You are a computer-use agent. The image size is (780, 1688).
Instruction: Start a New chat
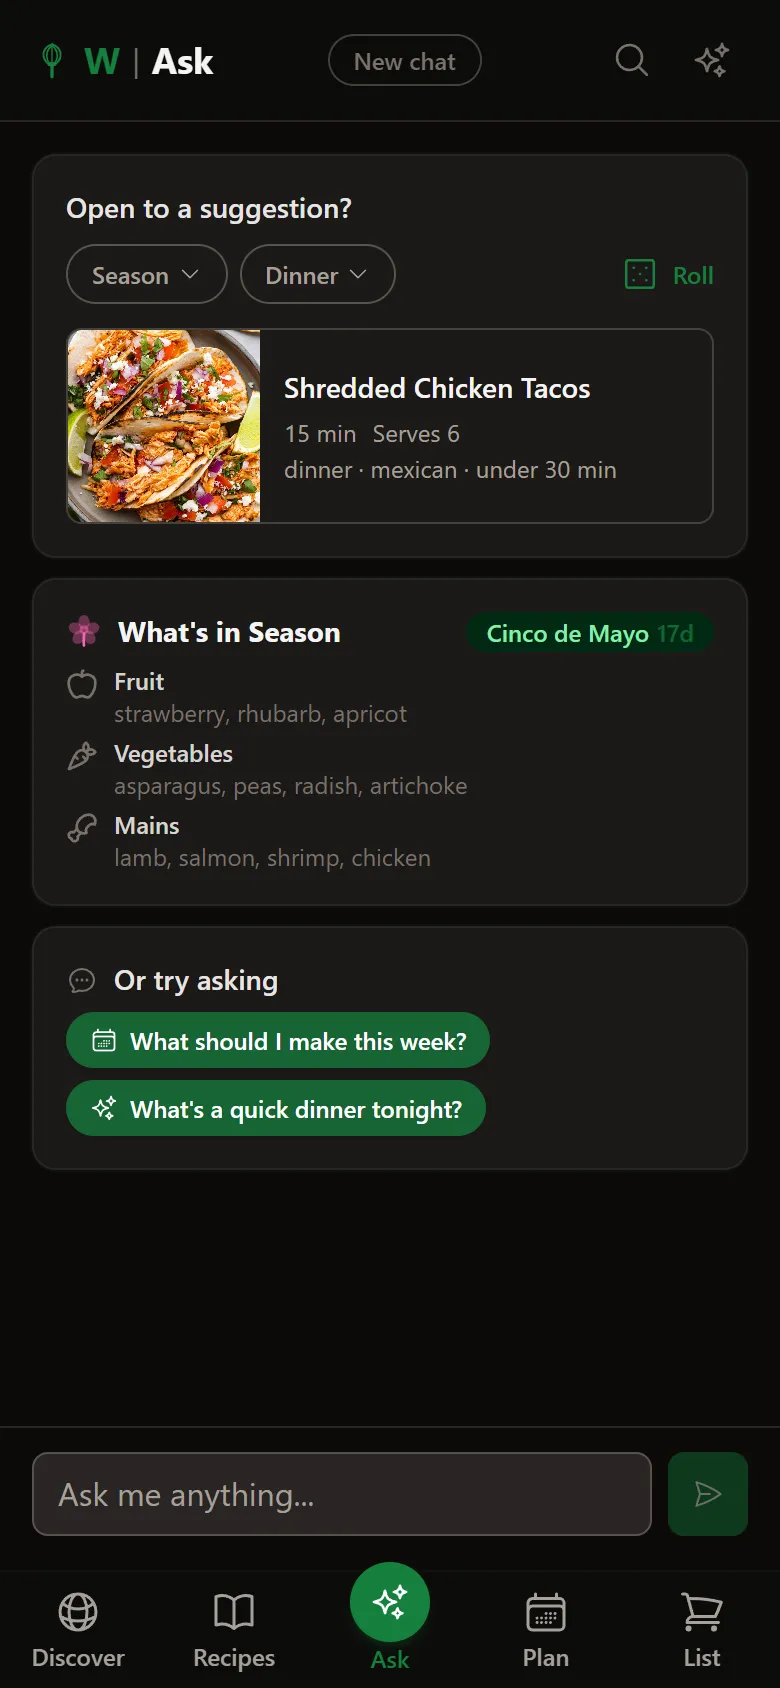click(x=405, y=61)
